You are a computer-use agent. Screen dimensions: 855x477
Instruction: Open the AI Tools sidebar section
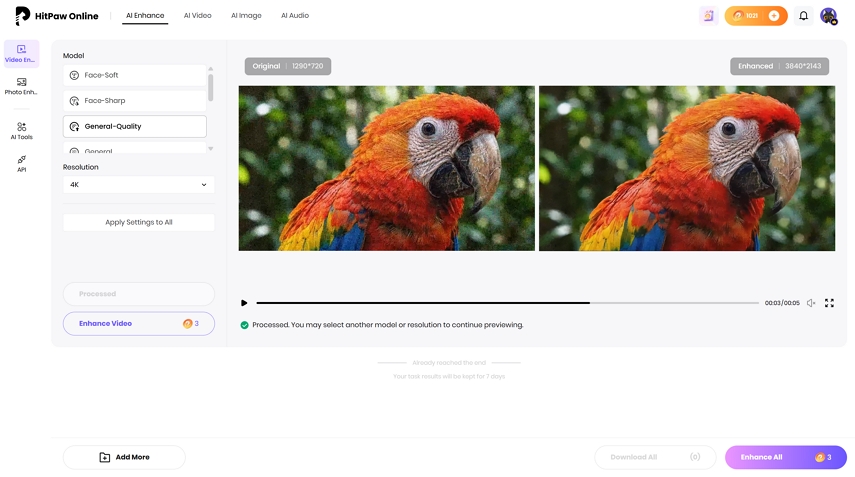(x=21, y=131)
